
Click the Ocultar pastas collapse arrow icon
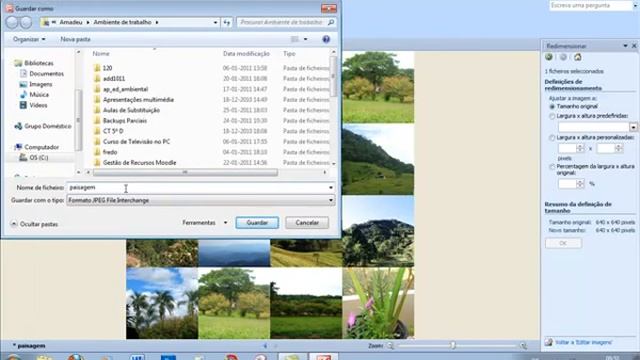14,224
